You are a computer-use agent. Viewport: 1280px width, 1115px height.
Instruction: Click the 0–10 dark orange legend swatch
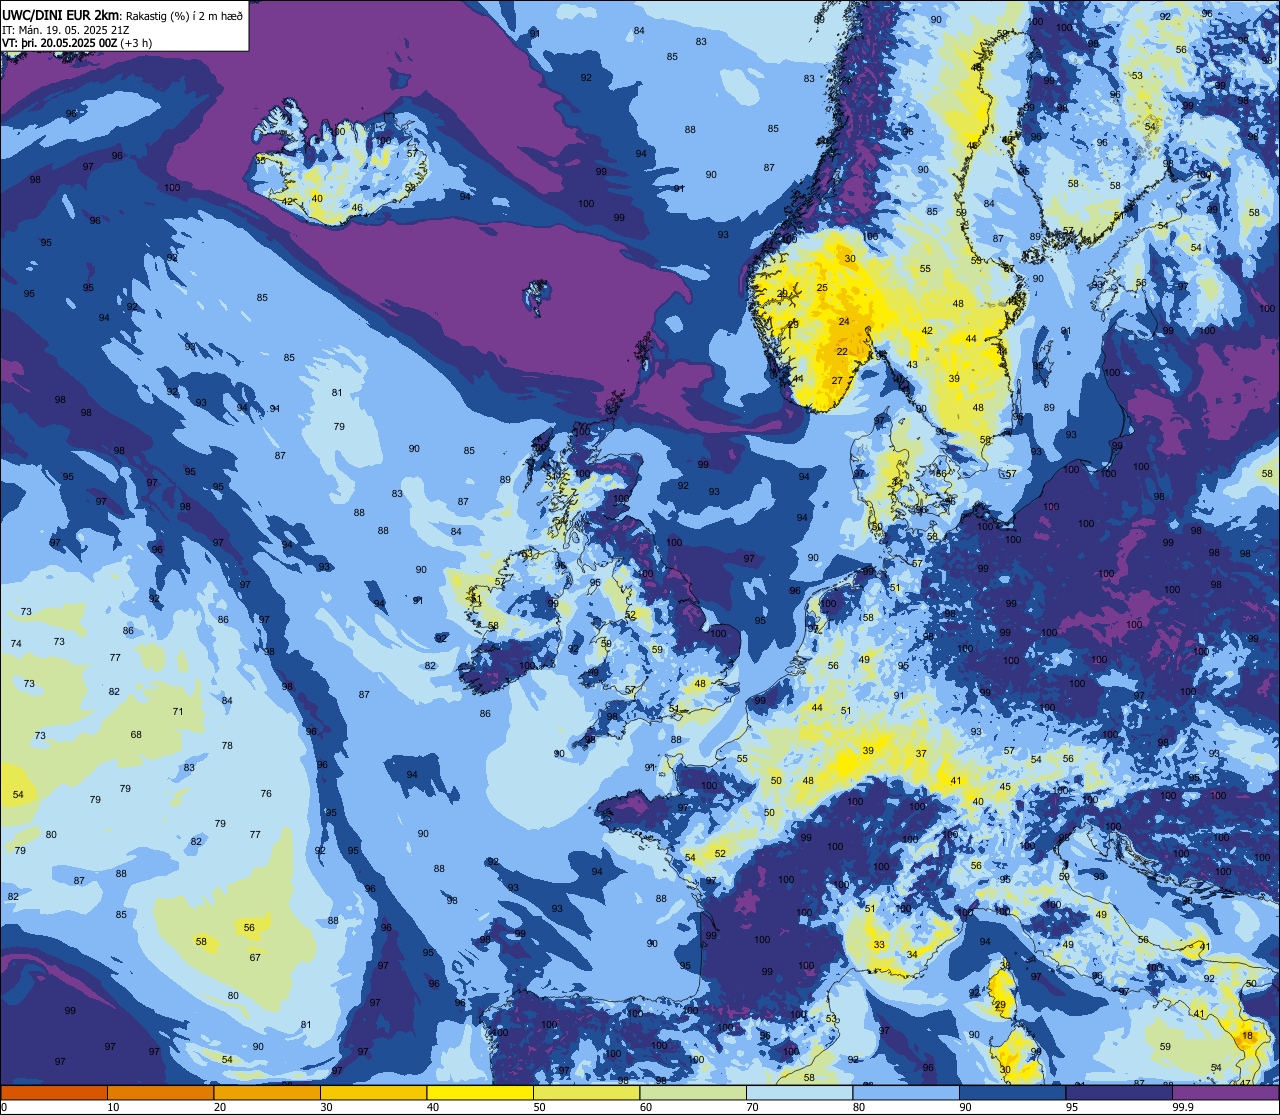click(54, 1092)
